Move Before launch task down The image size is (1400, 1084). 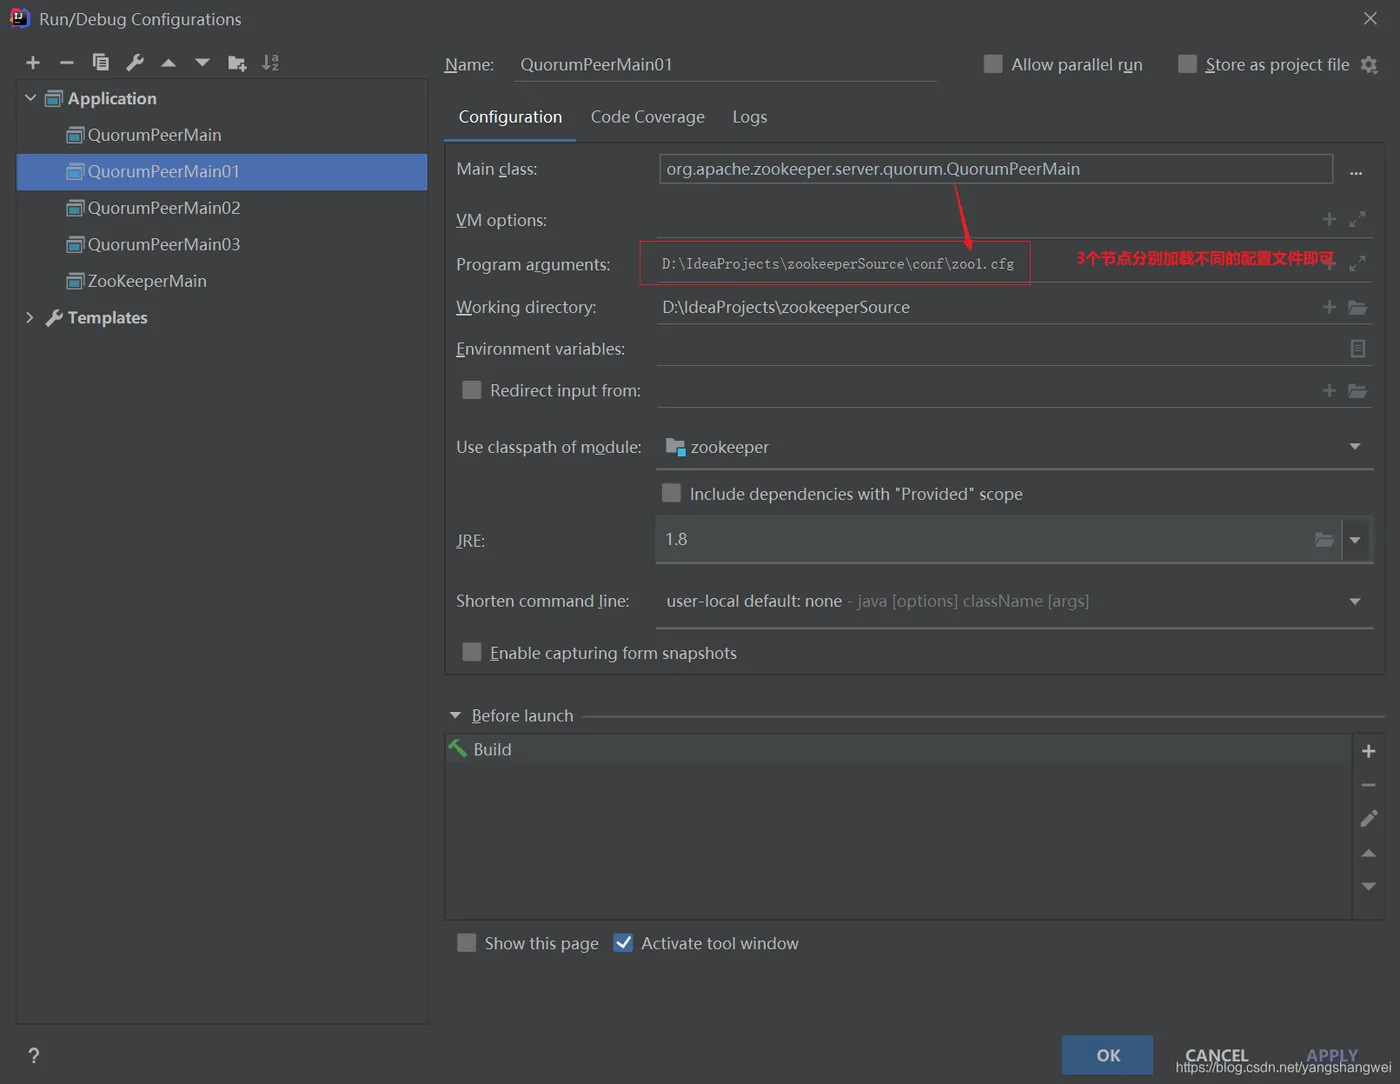pyautogui.click(x=1369, y=887)
